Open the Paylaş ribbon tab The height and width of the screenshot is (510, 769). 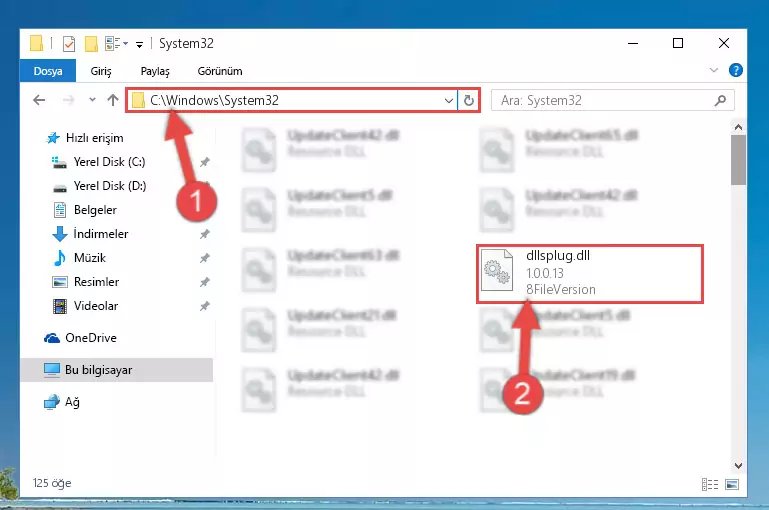click(x=155, y=71)
